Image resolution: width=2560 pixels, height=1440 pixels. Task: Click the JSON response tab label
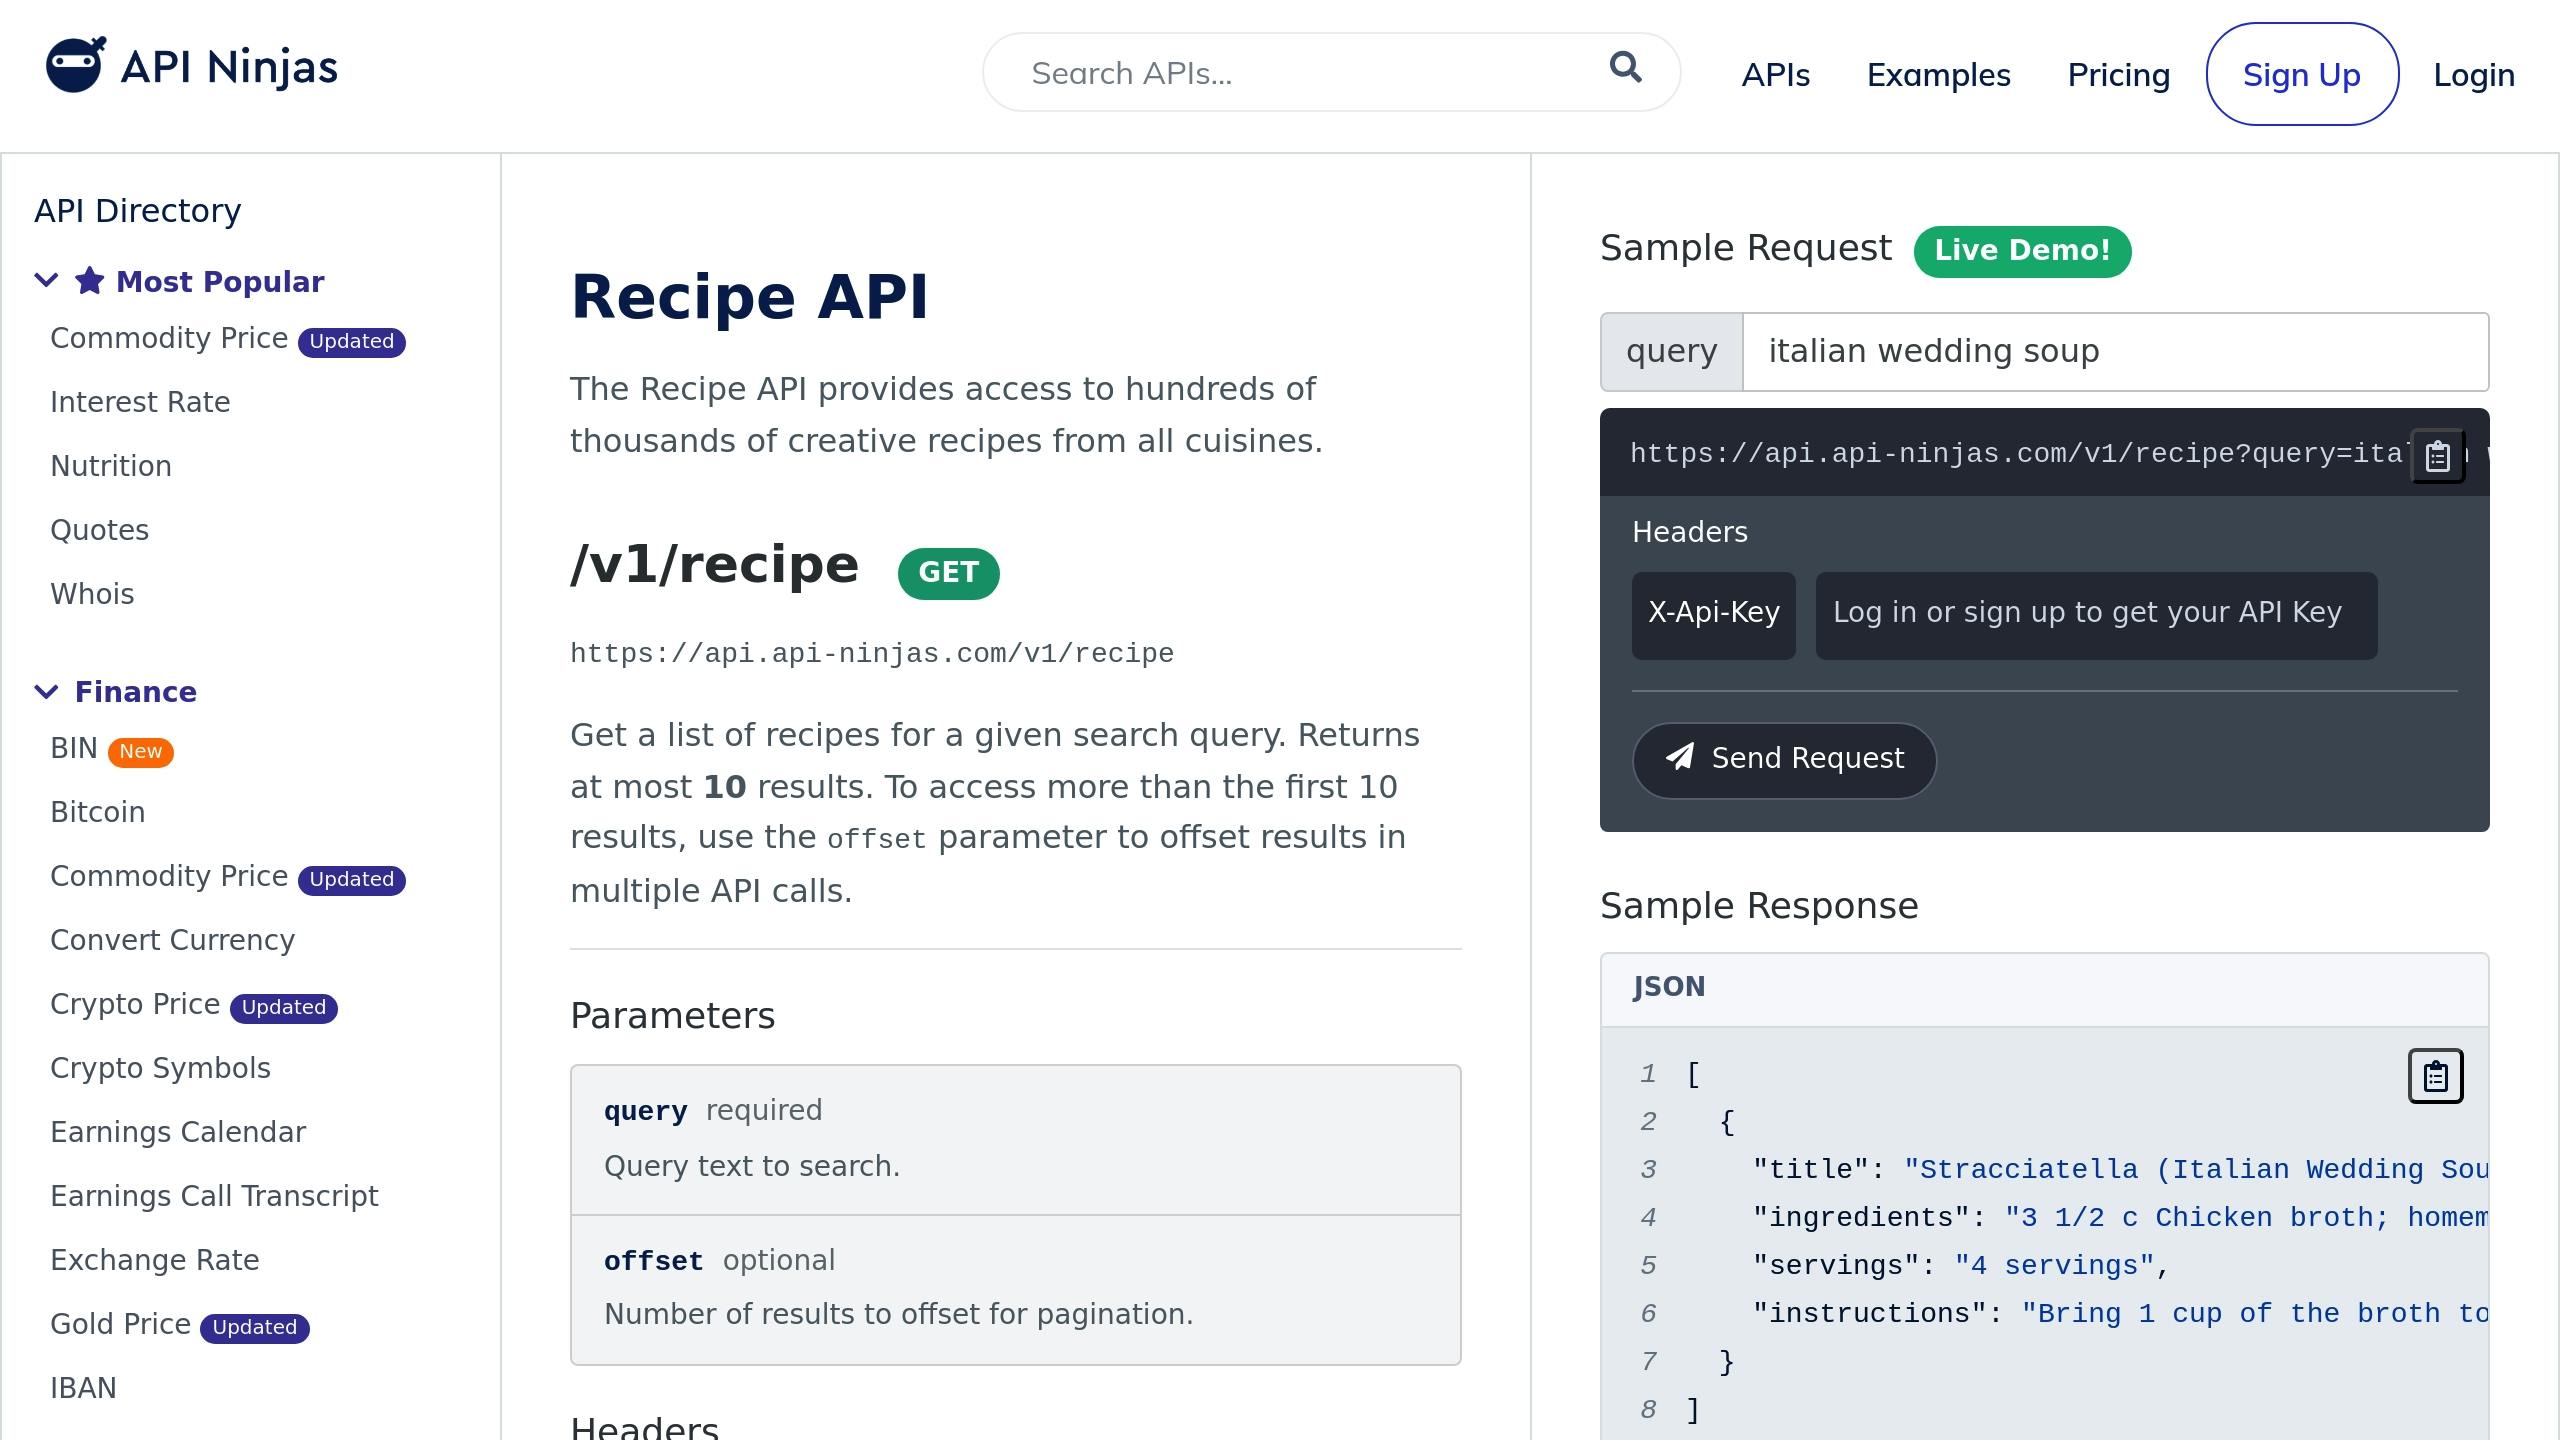[x=1668, y=987]
